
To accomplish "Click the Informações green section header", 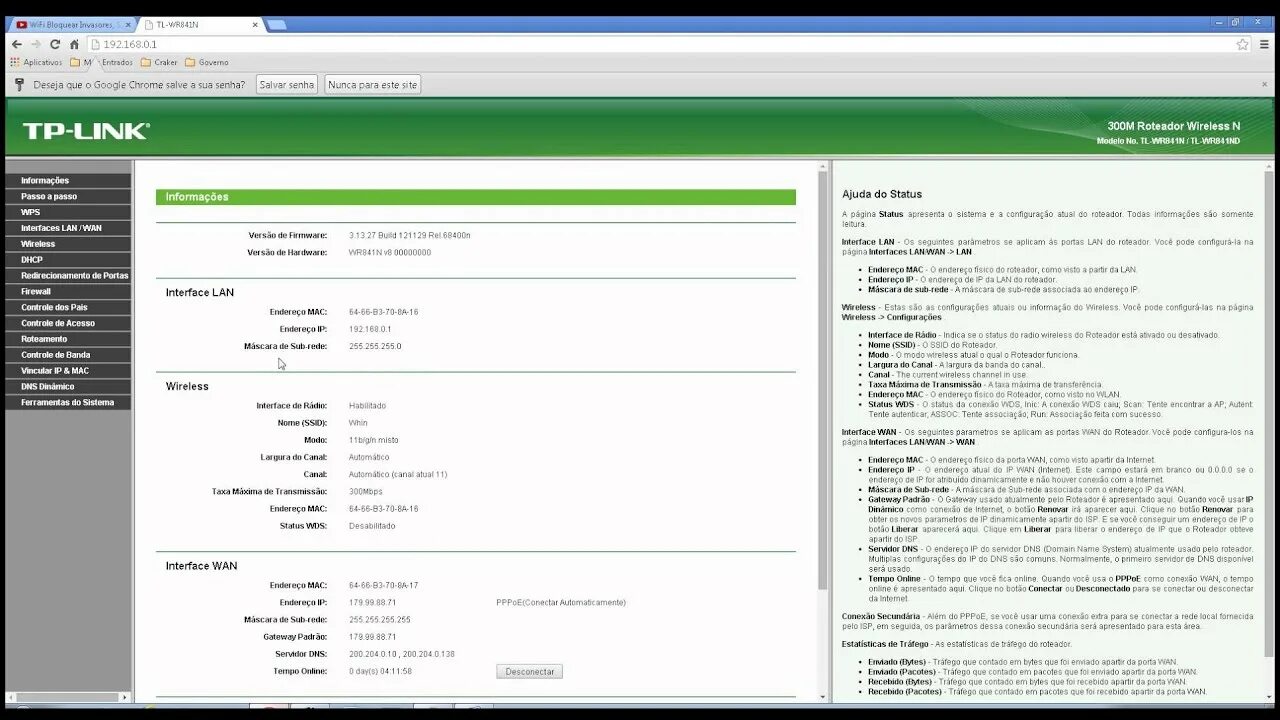I will coord(476,197).
